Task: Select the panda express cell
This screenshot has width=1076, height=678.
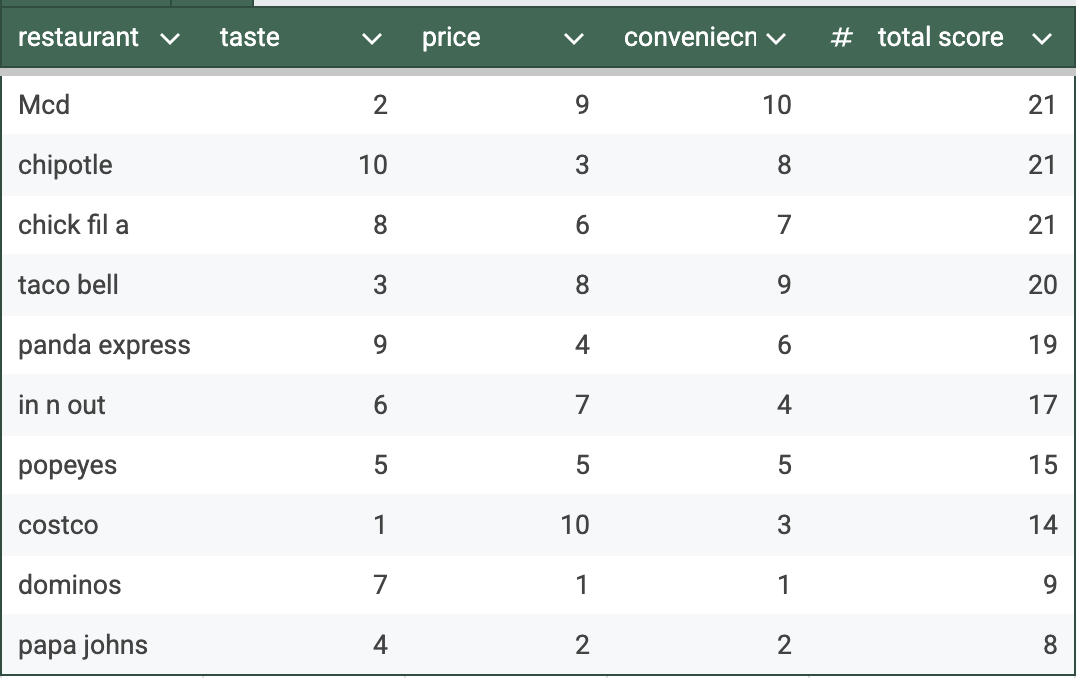Action: [104, 345]
